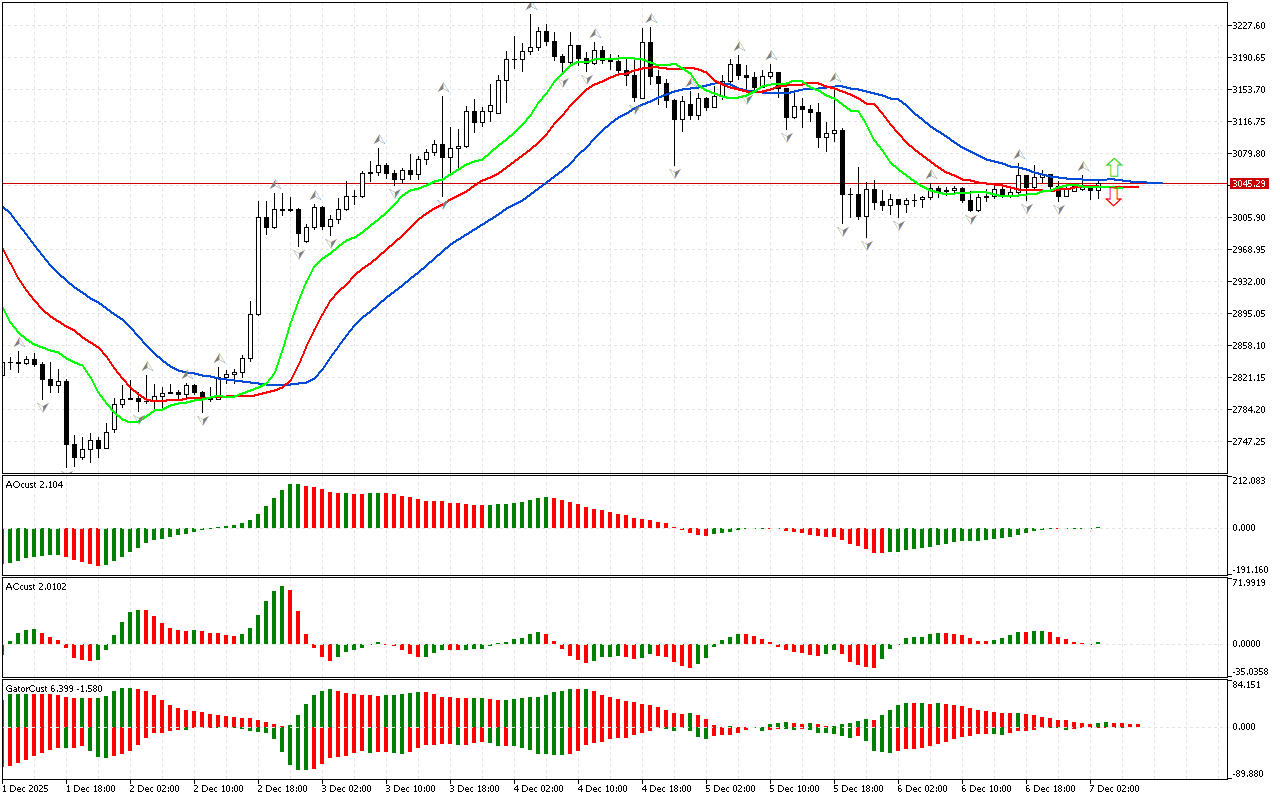This screenshot has width=1280, height=800.
Task: Click the tallest green bar in ACcust histogram
Action: click(282, 614)
